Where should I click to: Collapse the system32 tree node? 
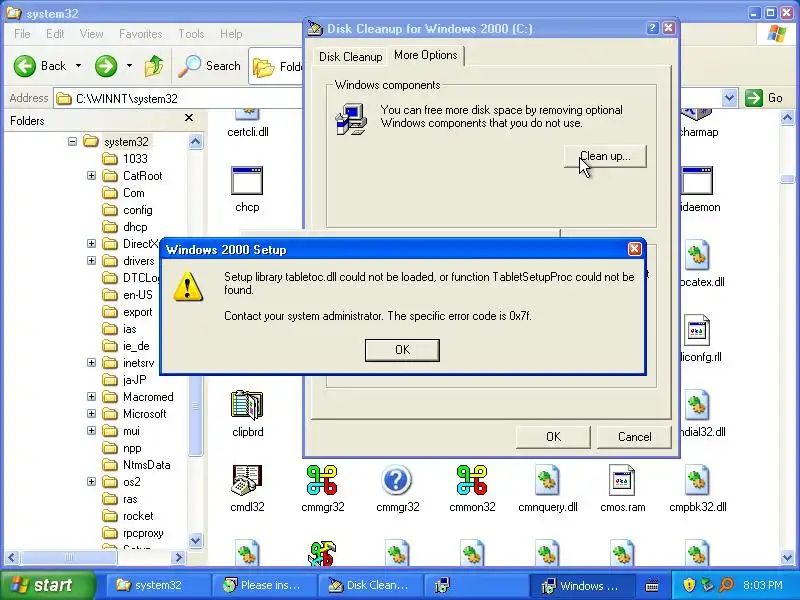tap(72, 141)
